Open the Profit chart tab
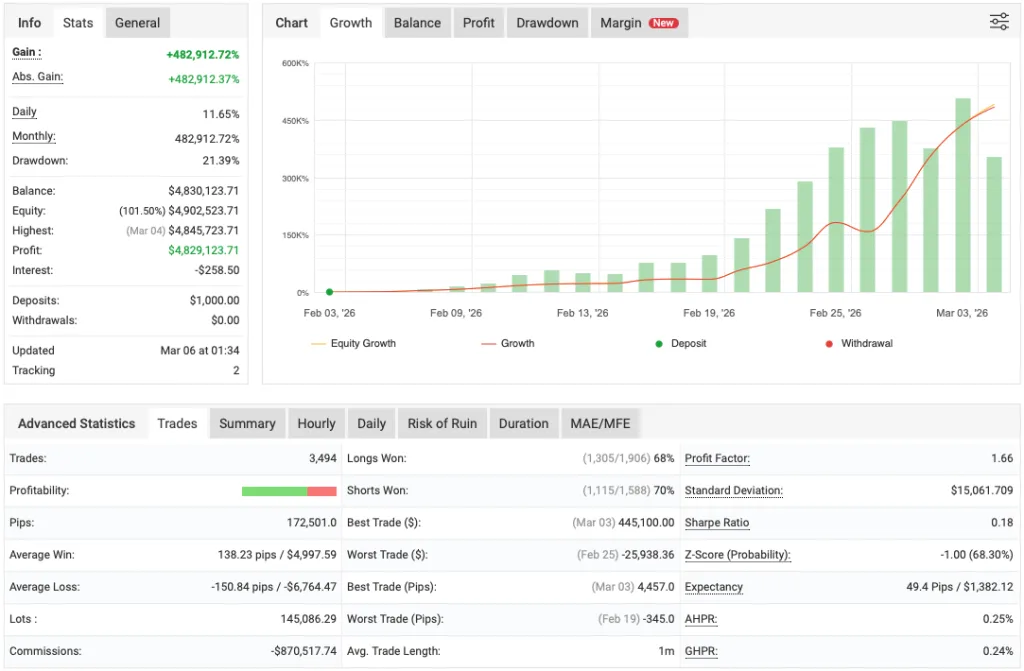 [x=478, y=22]
